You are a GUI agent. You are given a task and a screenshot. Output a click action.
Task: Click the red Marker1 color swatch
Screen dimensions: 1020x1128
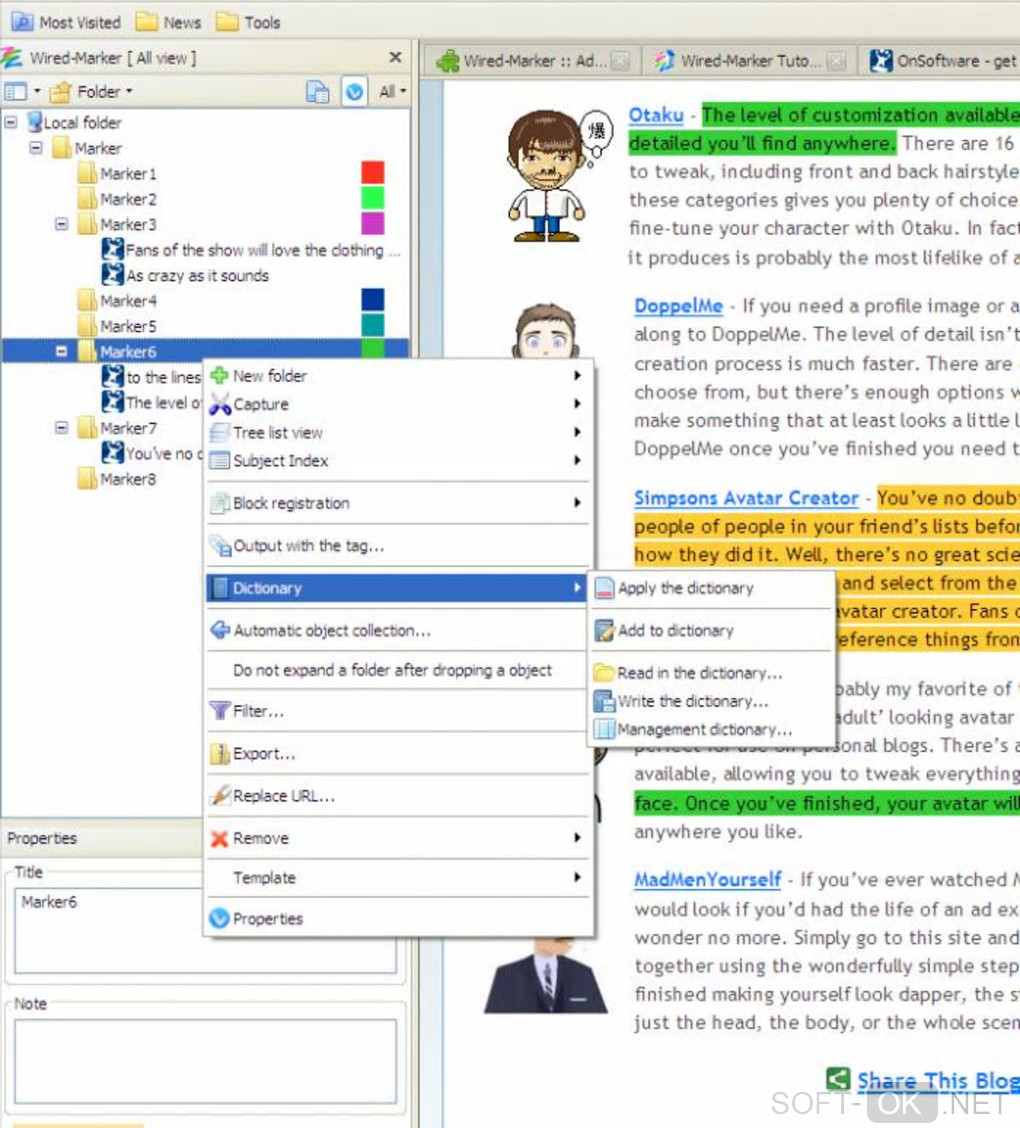(373, 173)
